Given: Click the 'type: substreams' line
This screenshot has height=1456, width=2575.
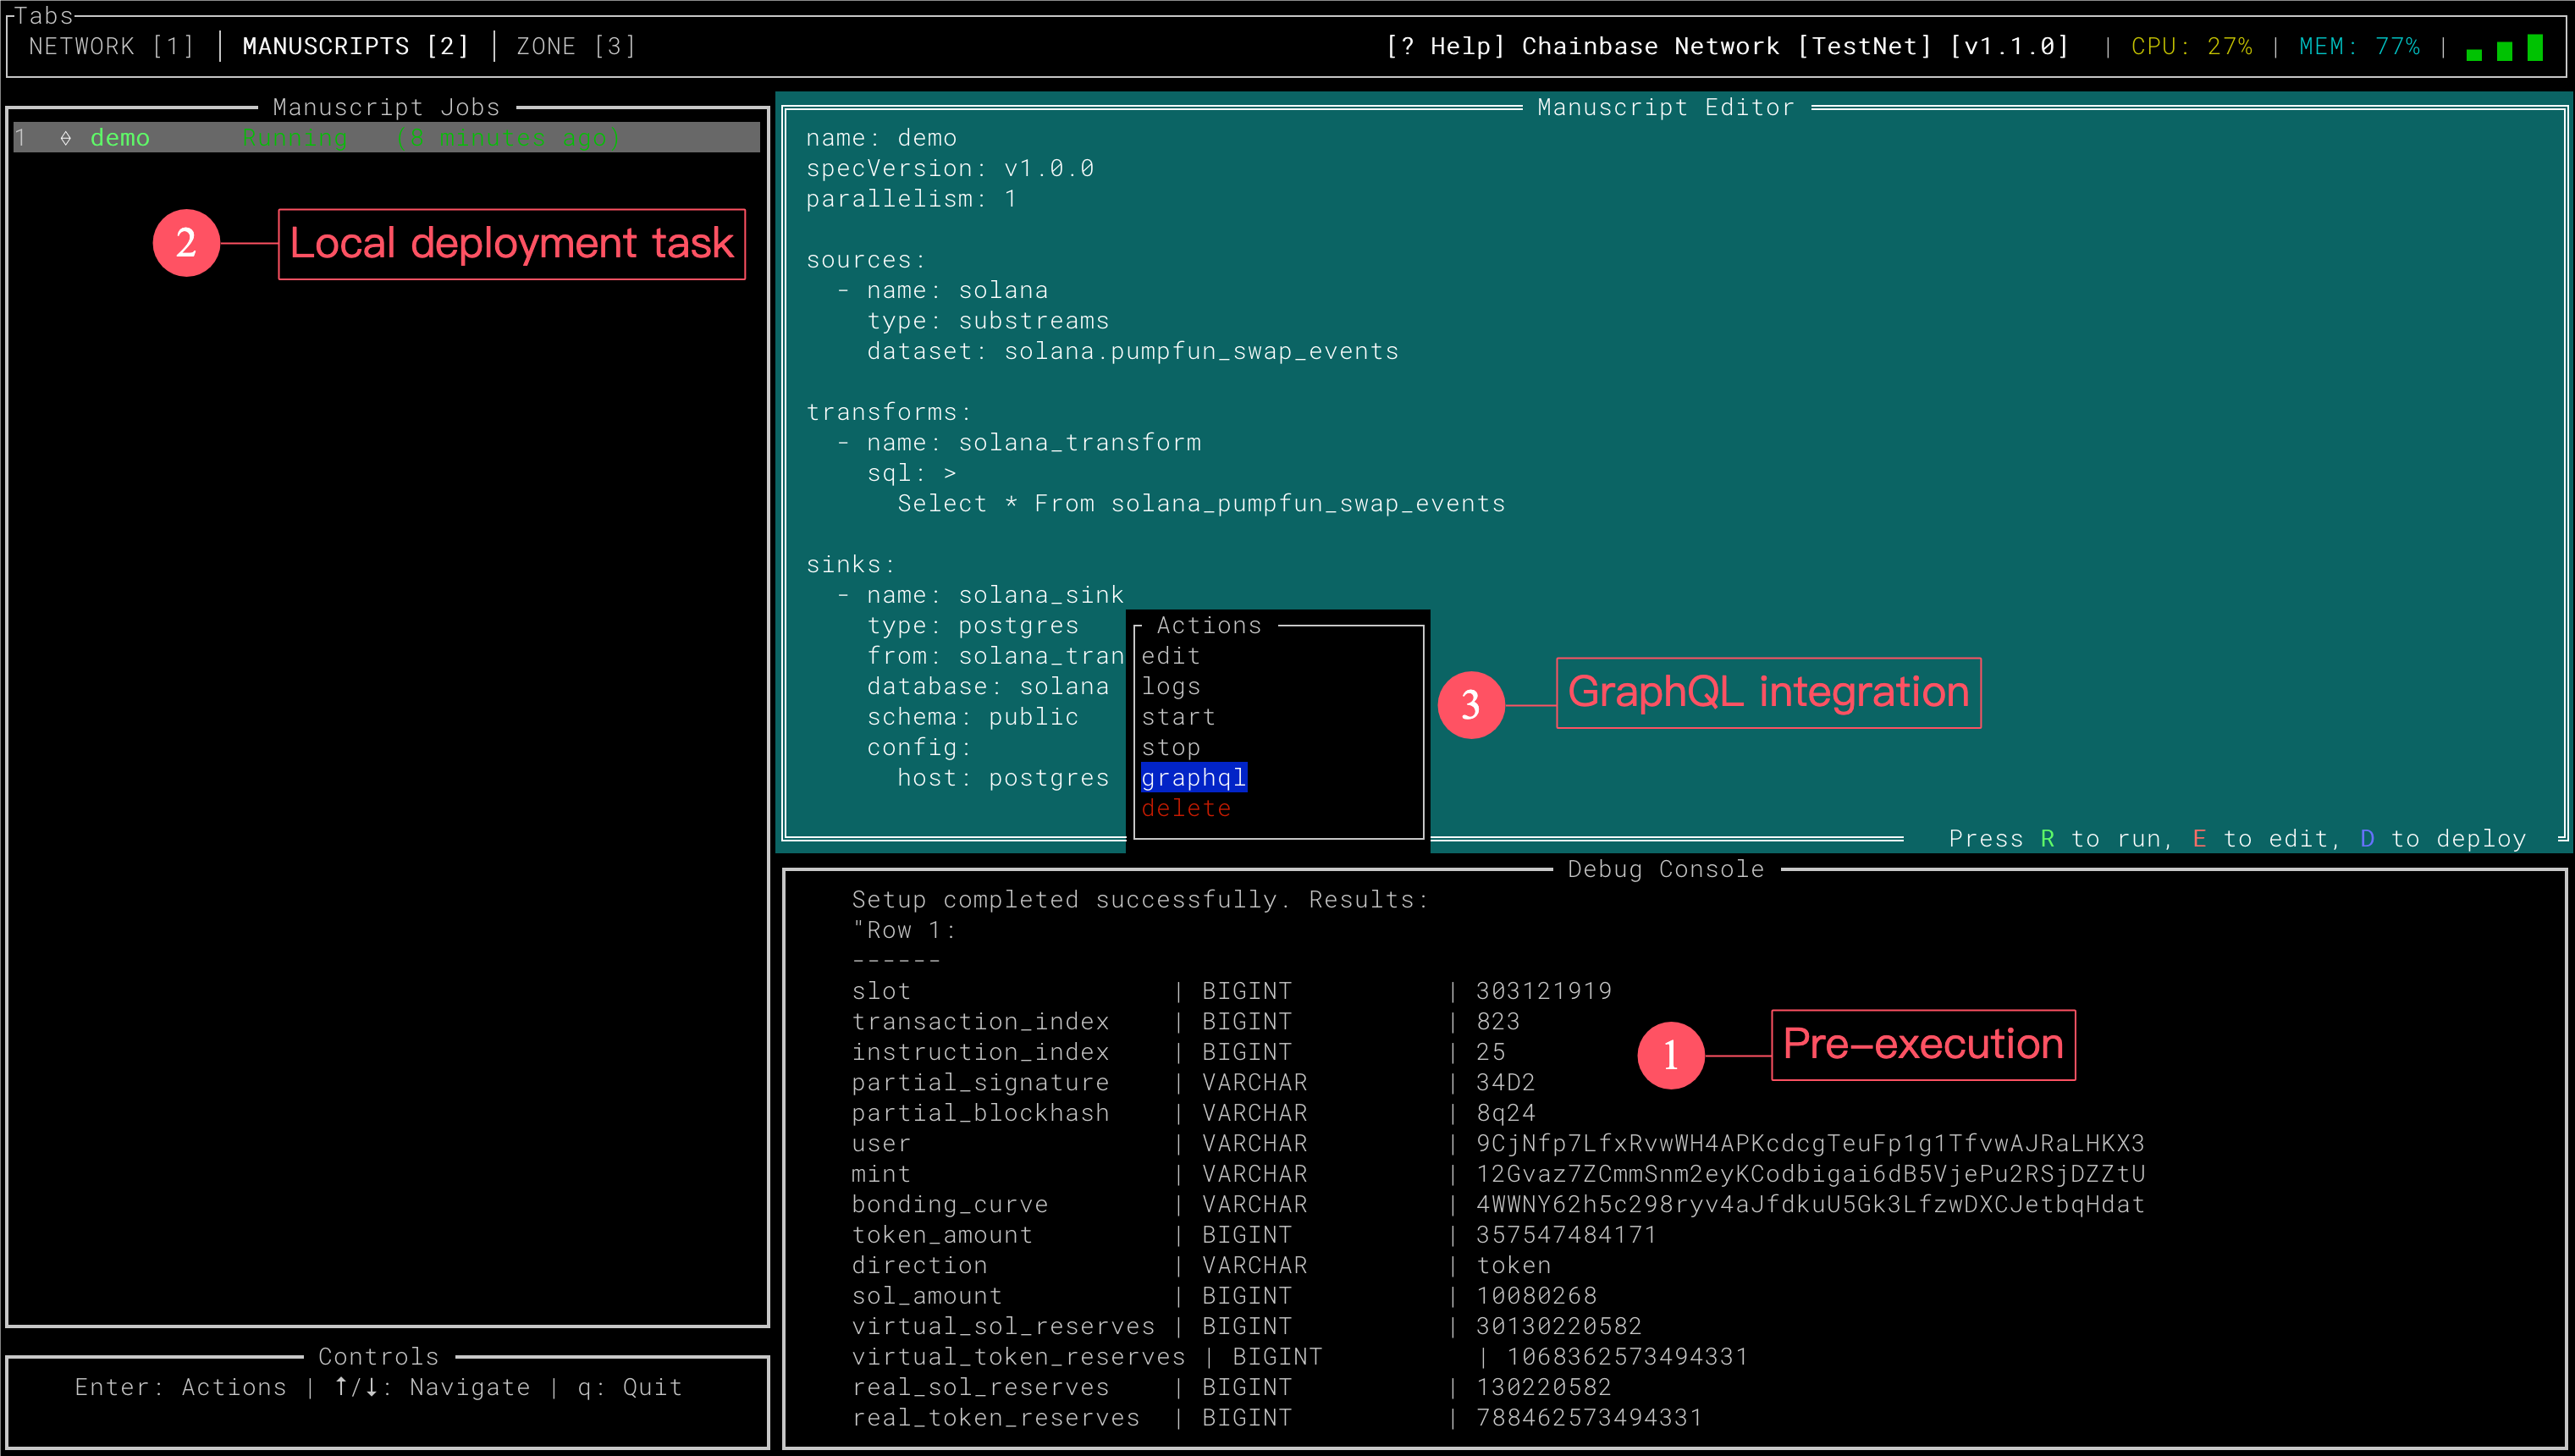Looking at the screenshot, I should 988,321.
